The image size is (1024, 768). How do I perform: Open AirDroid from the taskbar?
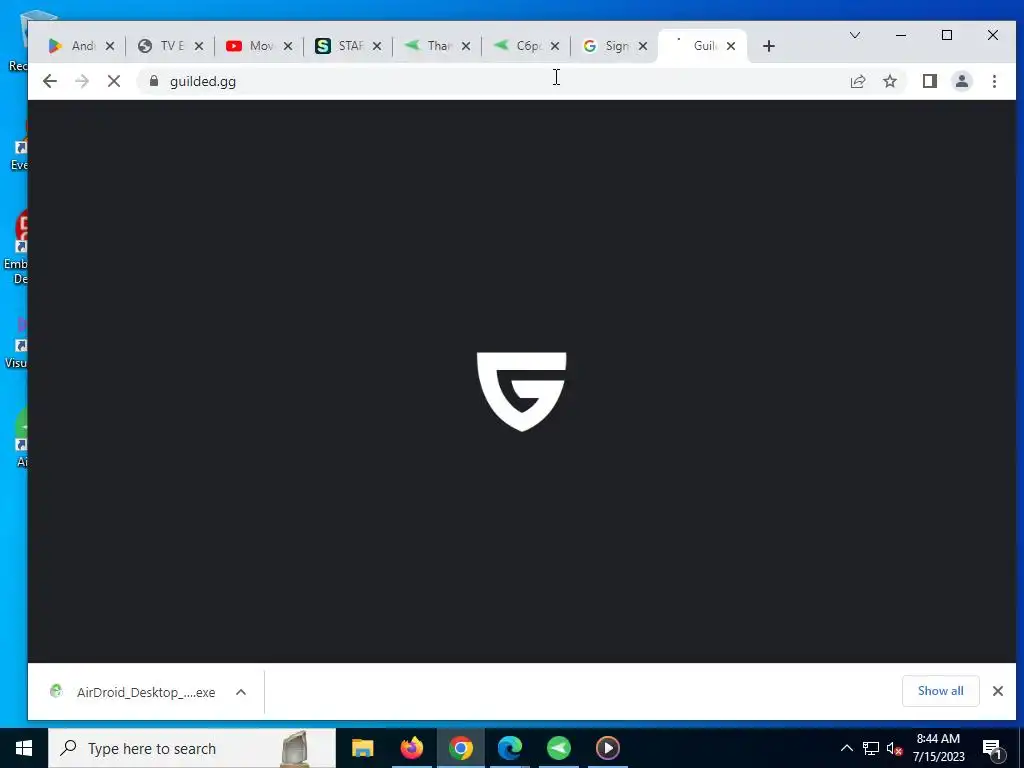558,748
